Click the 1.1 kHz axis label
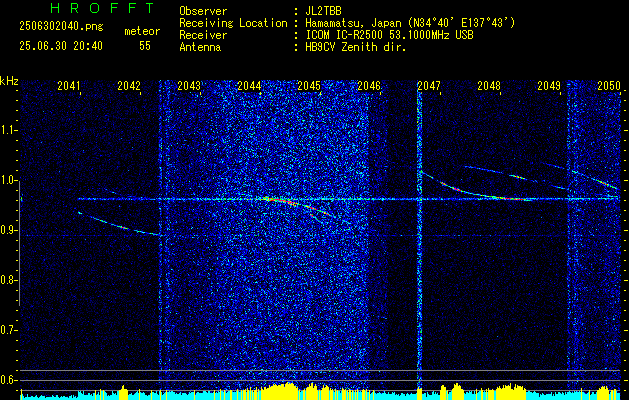Image resolution: width=629 pixels, height=400 pixels. pyautogui.click(x=8, y=130)
